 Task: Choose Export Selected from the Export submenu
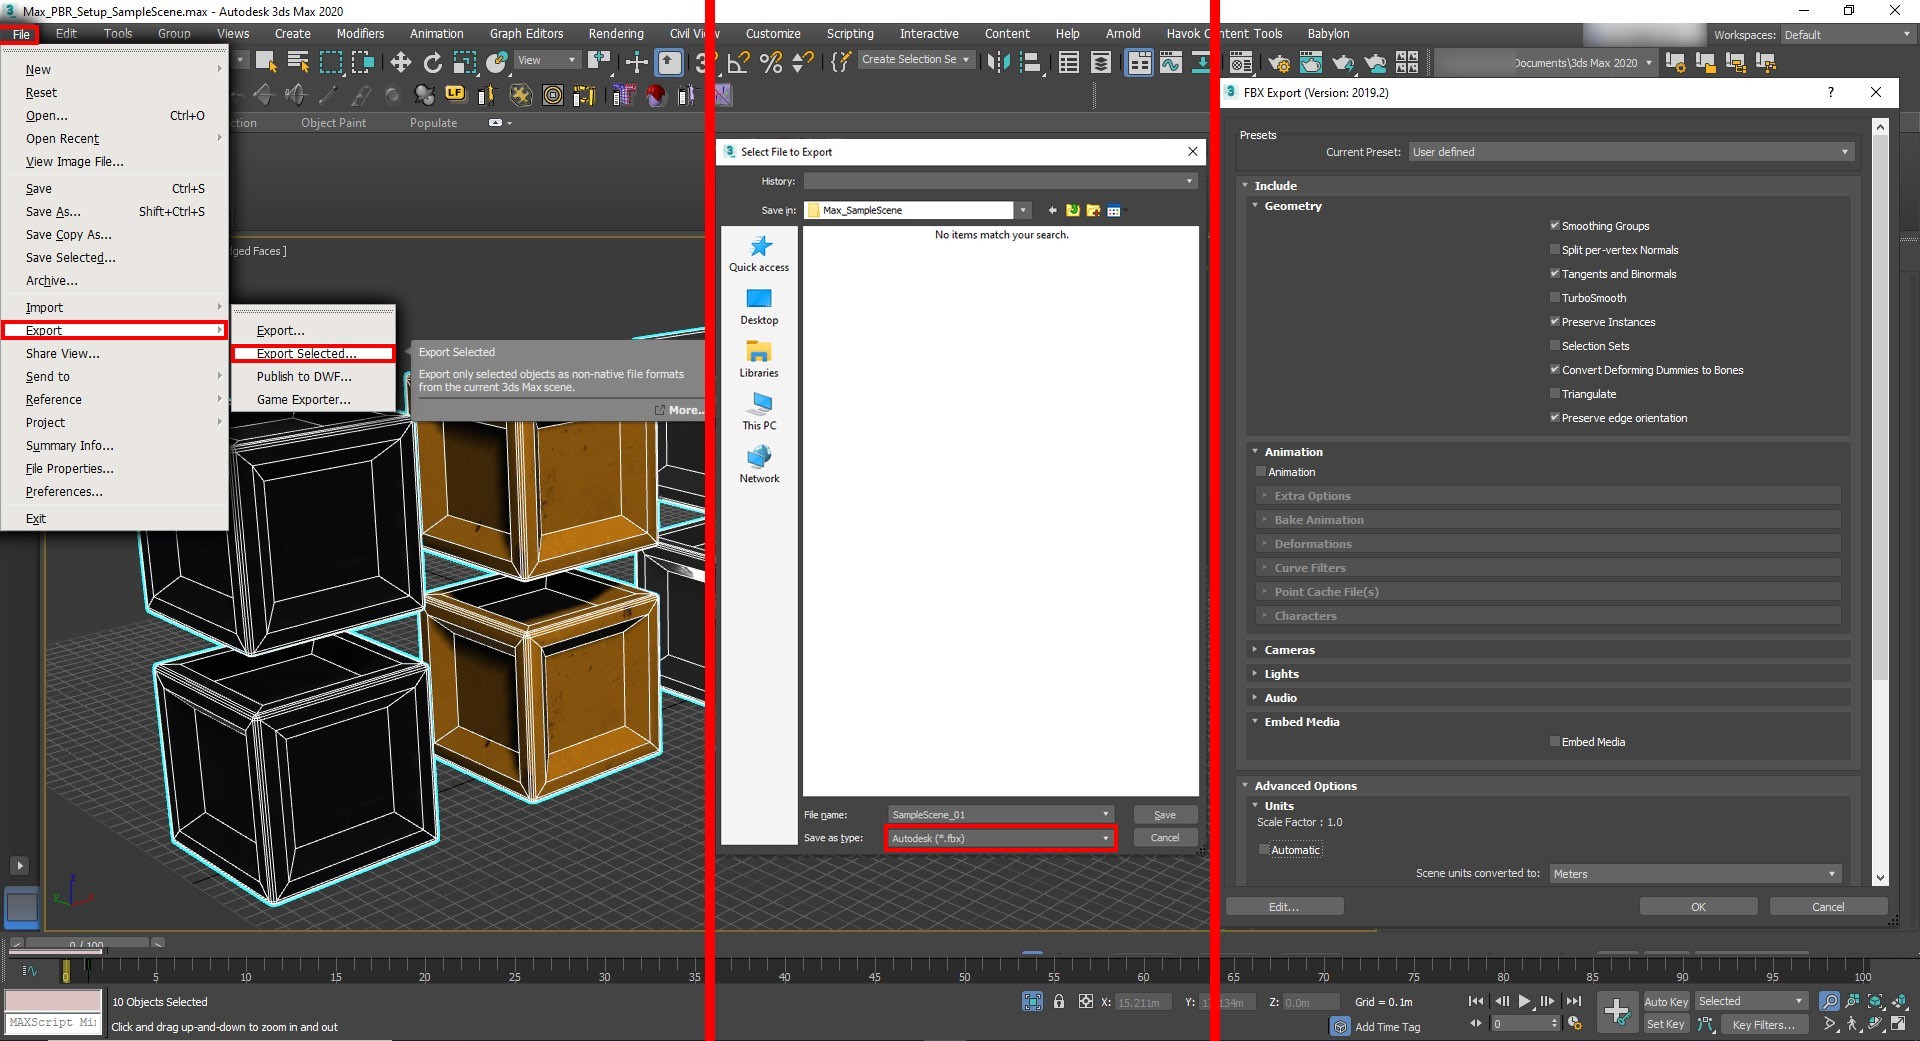click(306, 353)
